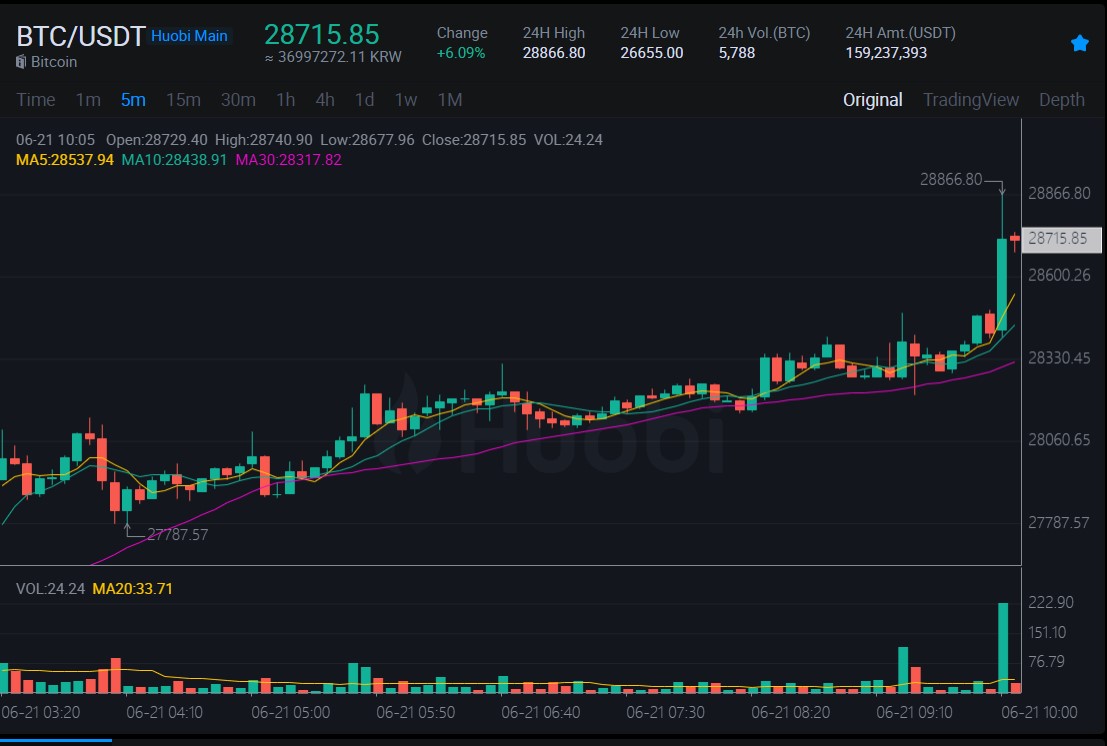Image resolution: width=1107 pixels, height=746 pixels.
Task: Click the current price 28715.85 header
Action: 321,34
